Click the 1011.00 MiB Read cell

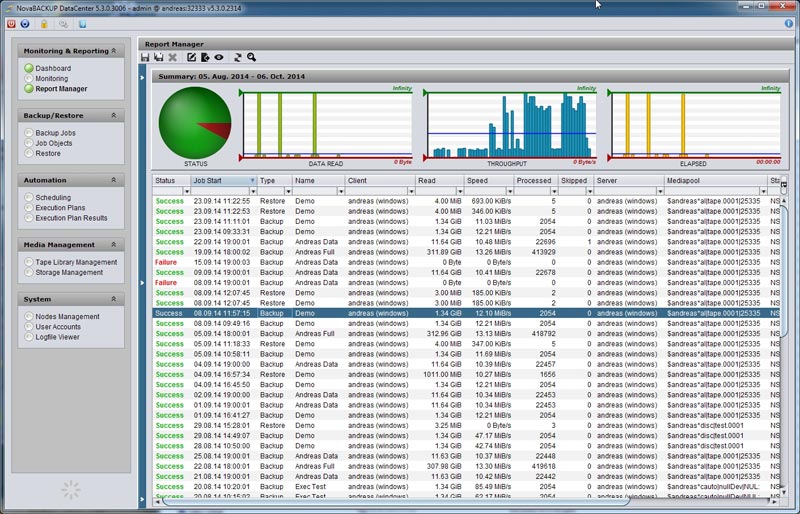pyautogui.click(x=442, y=374)
